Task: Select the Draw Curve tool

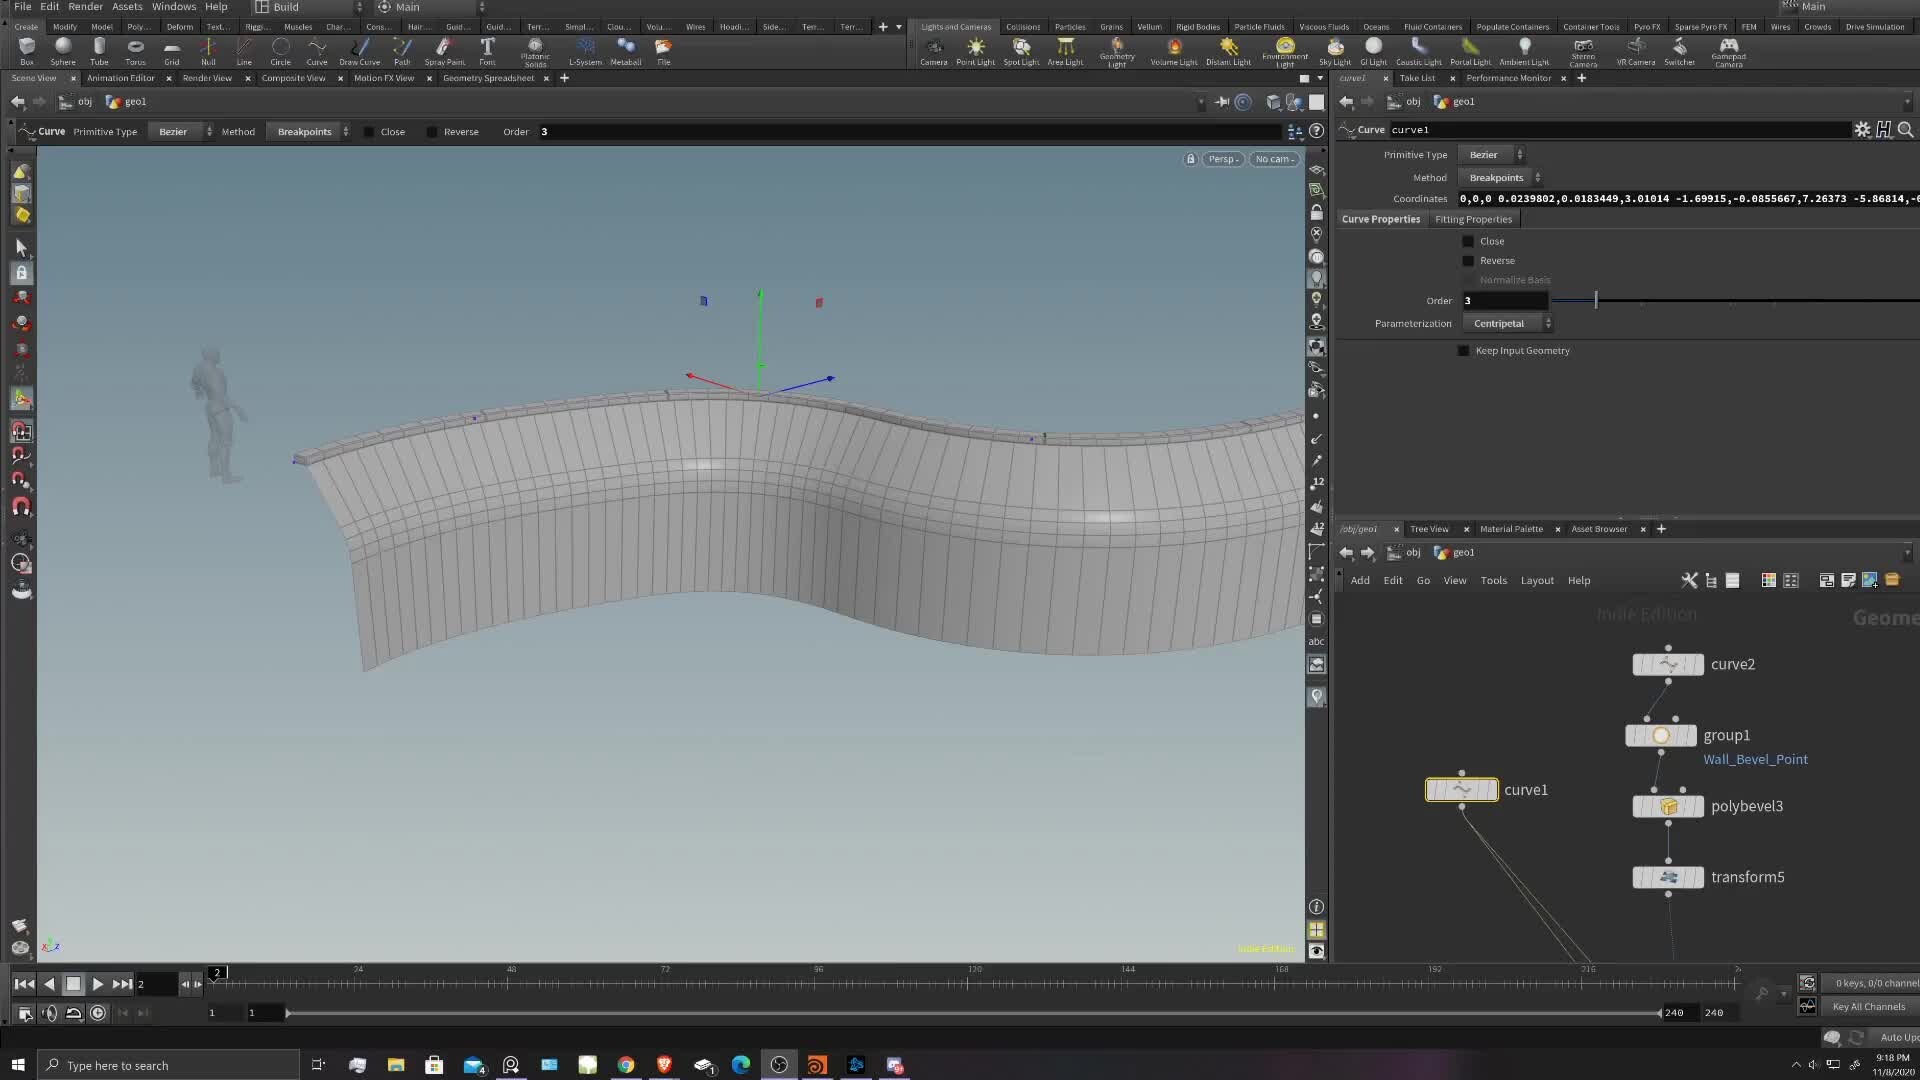Action: (x=360, y=51)
